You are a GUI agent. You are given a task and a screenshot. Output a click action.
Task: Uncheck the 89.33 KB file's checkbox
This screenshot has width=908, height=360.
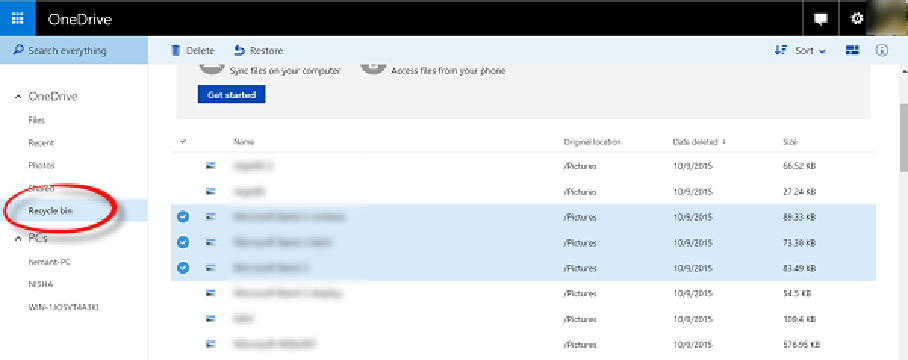coord(183,216)
